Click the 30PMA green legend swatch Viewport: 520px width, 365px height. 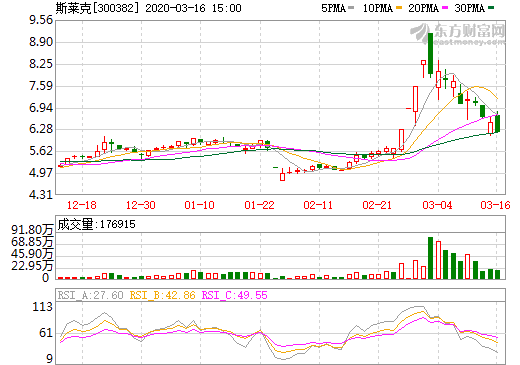(491, 7)
